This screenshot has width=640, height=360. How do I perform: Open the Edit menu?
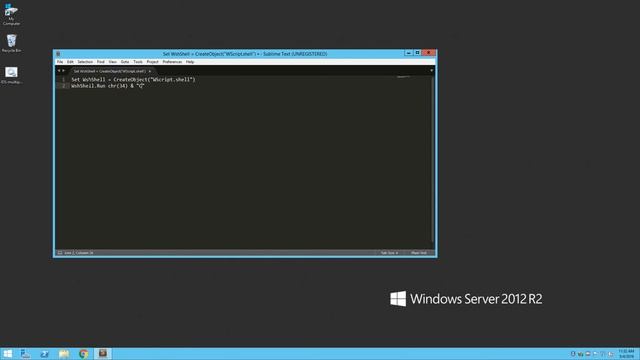coord(70,62)
